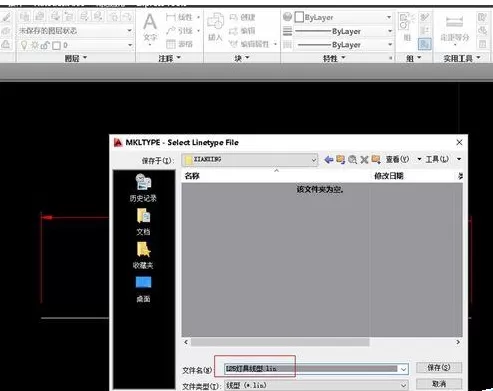The height and width of the screenshot is (391, 493).
Task: Open the 收藏夹 location in sidebar
Action: pyautogui.click(x=143, y=255)
